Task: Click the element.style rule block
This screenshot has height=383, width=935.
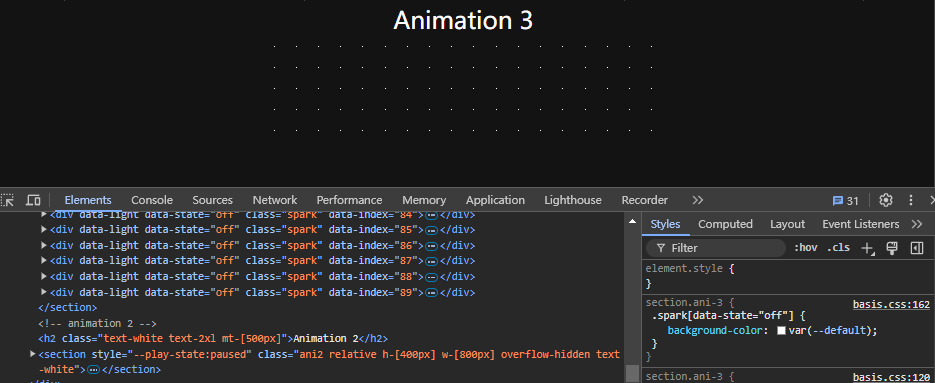Action: (788, 276)
